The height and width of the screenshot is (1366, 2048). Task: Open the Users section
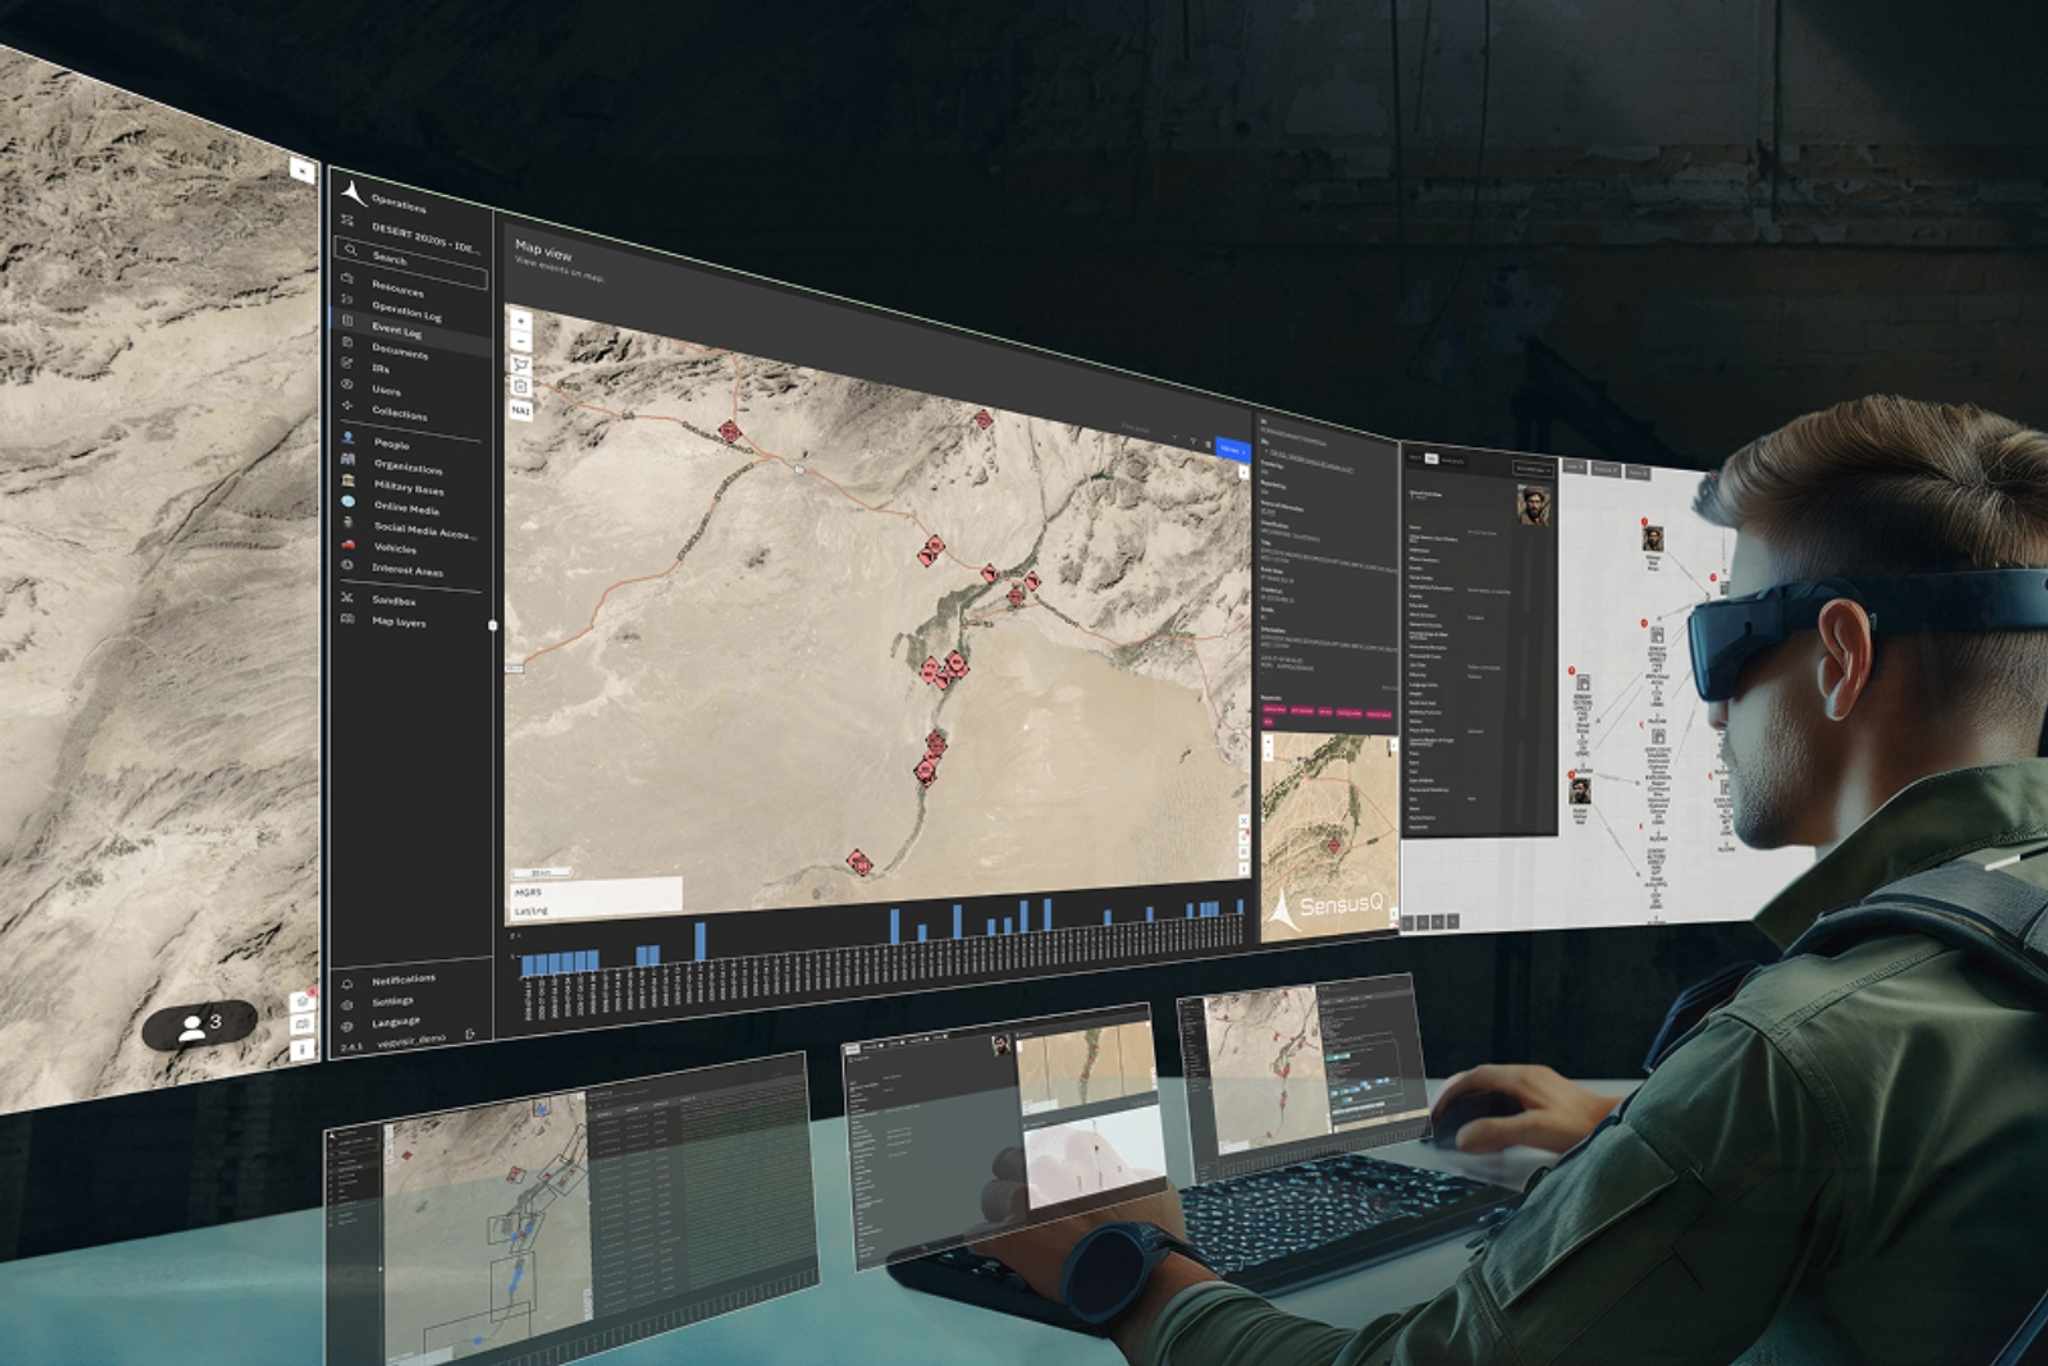(386, 391)
